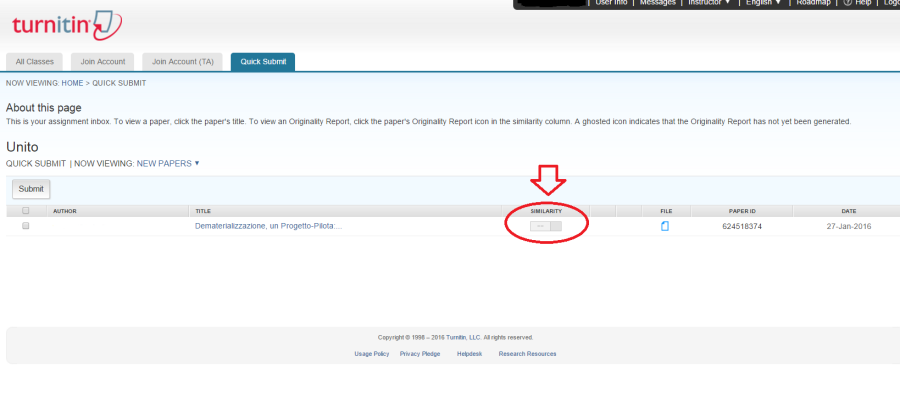Screen dimensions: 900x396
Task: Expand the NEW PAPERS viewing dropdown
Action: [168, 164]
